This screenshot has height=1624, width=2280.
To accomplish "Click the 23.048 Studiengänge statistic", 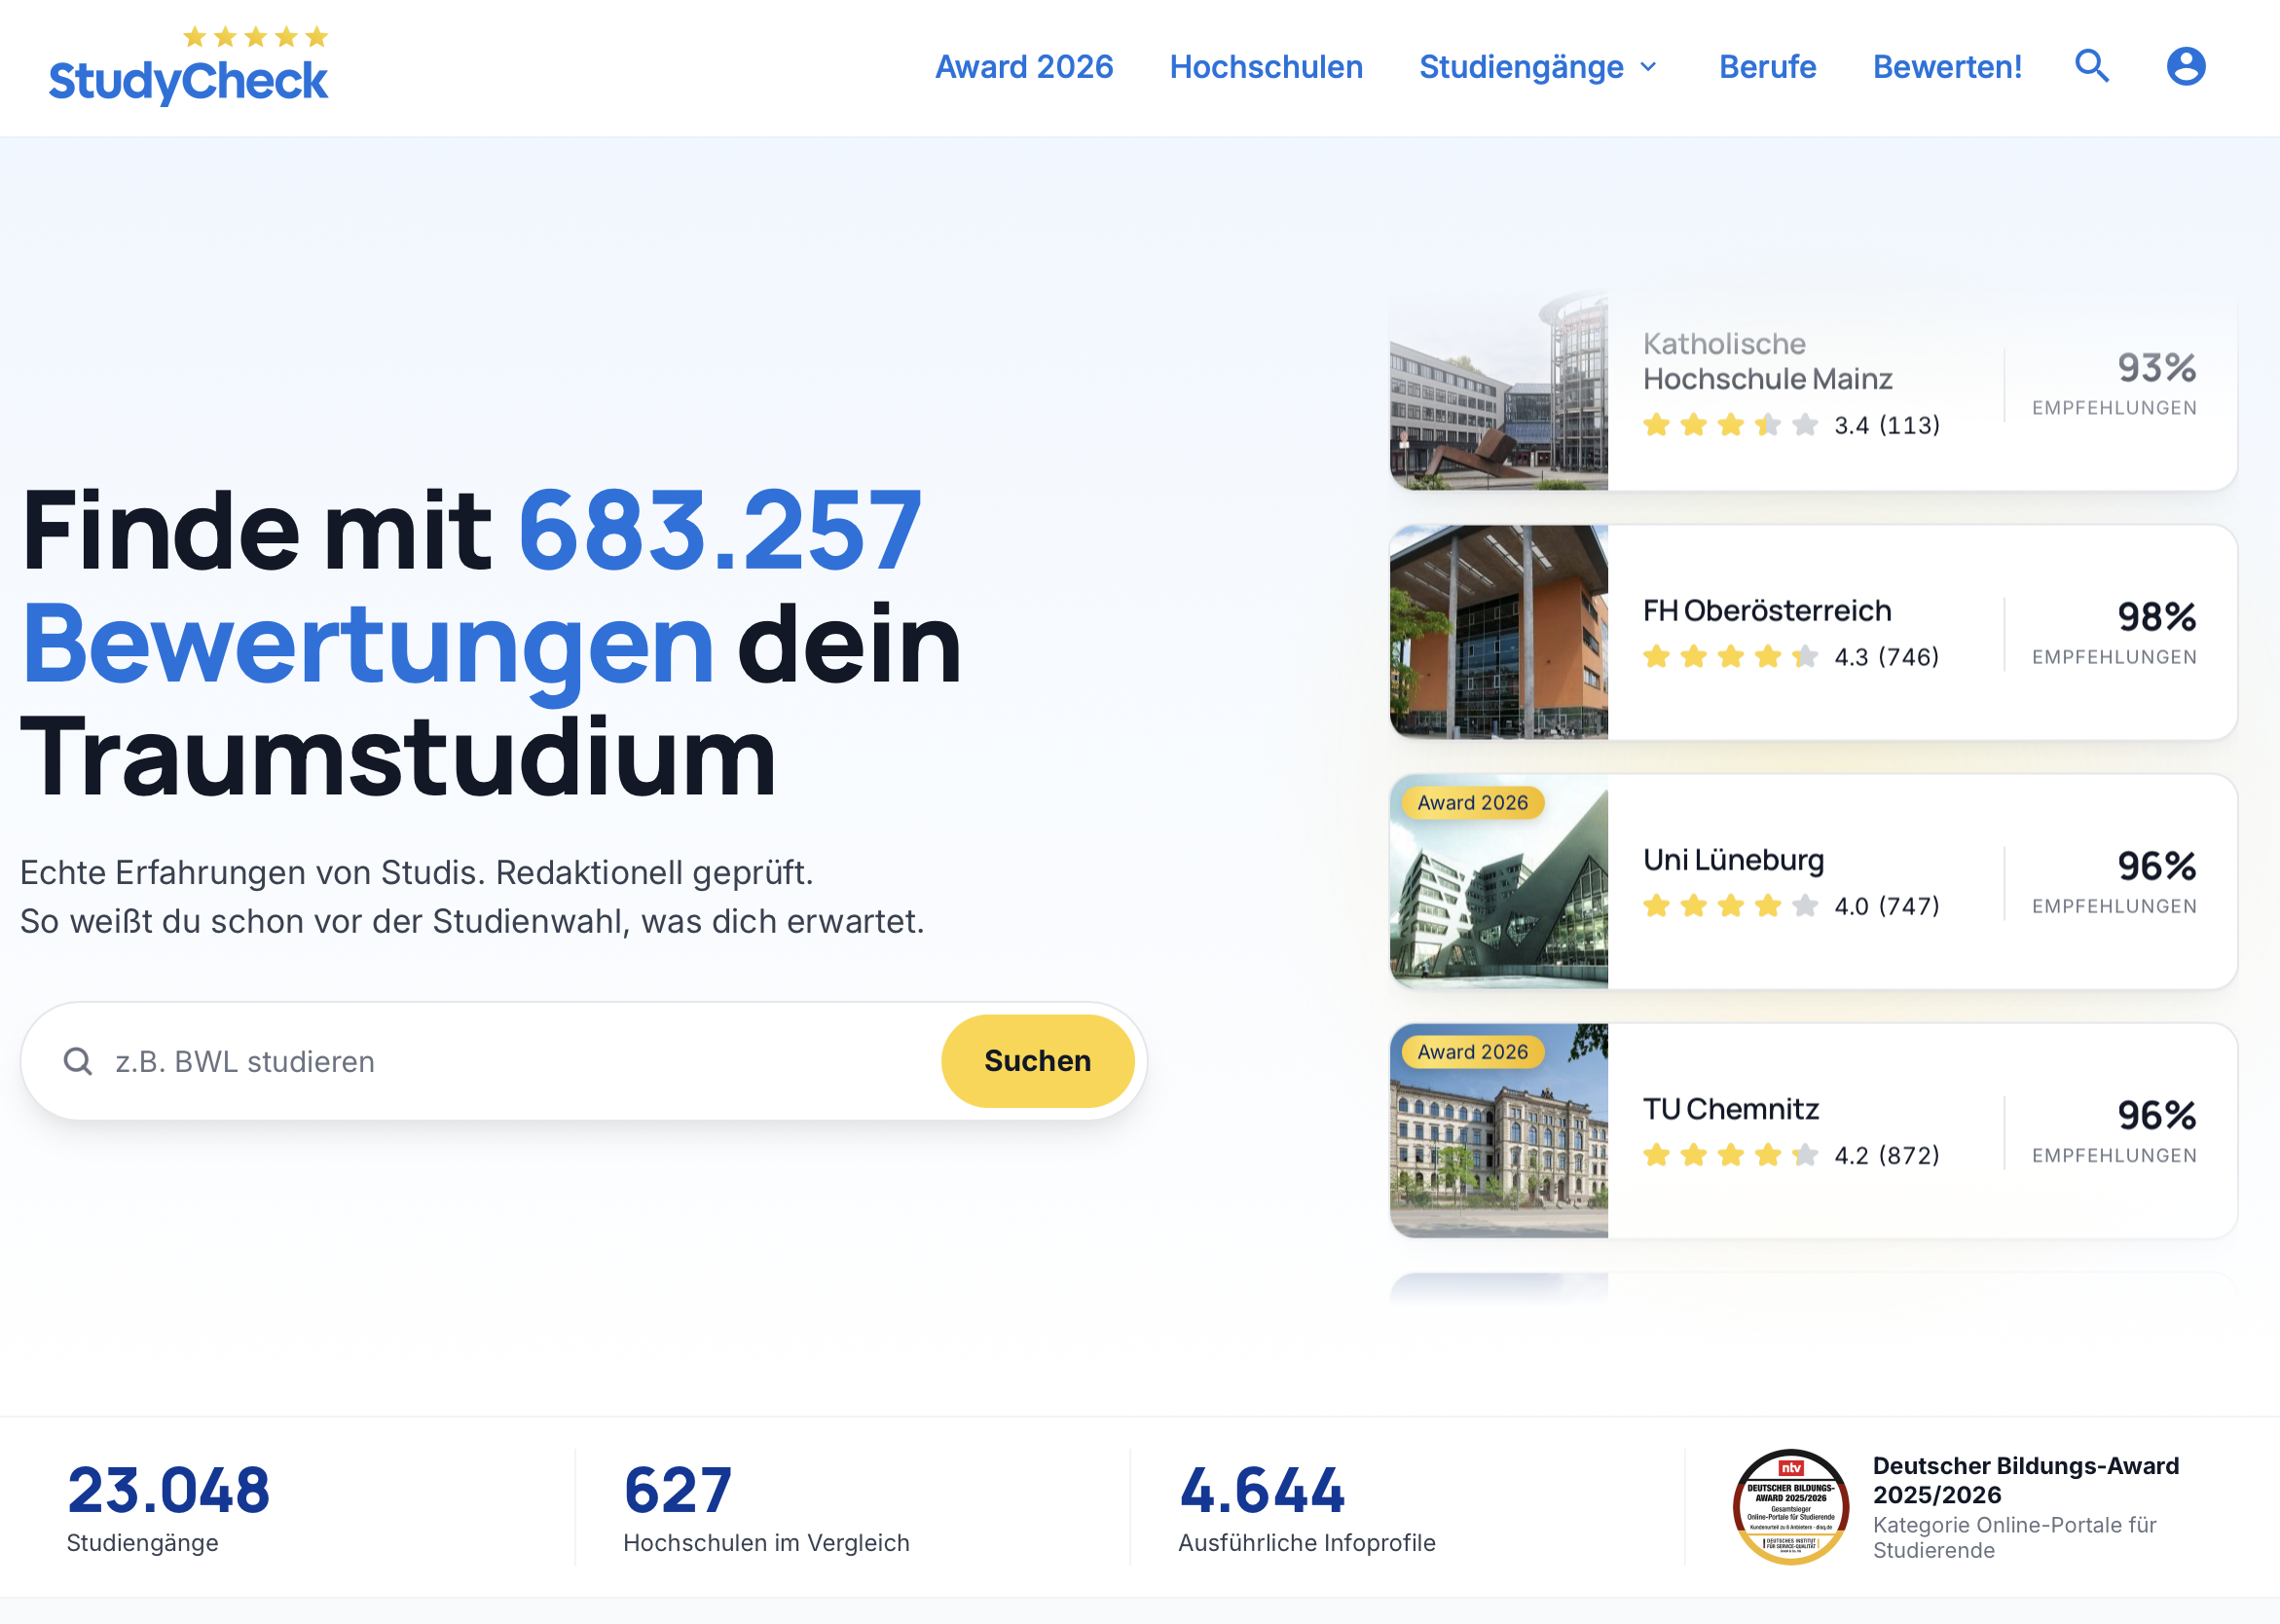I will (x=168, y=1507).
